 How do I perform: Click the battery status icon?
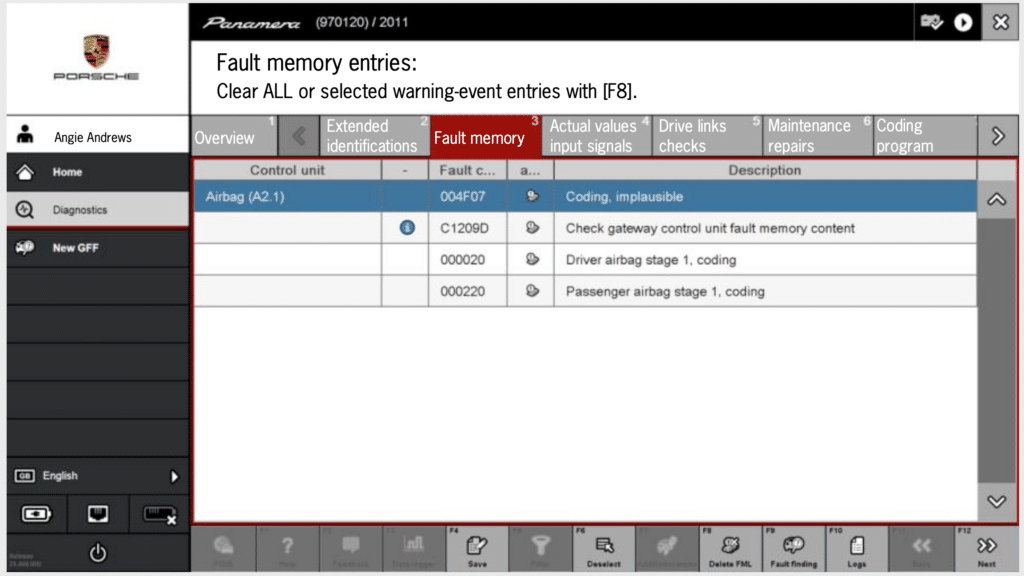36,514
